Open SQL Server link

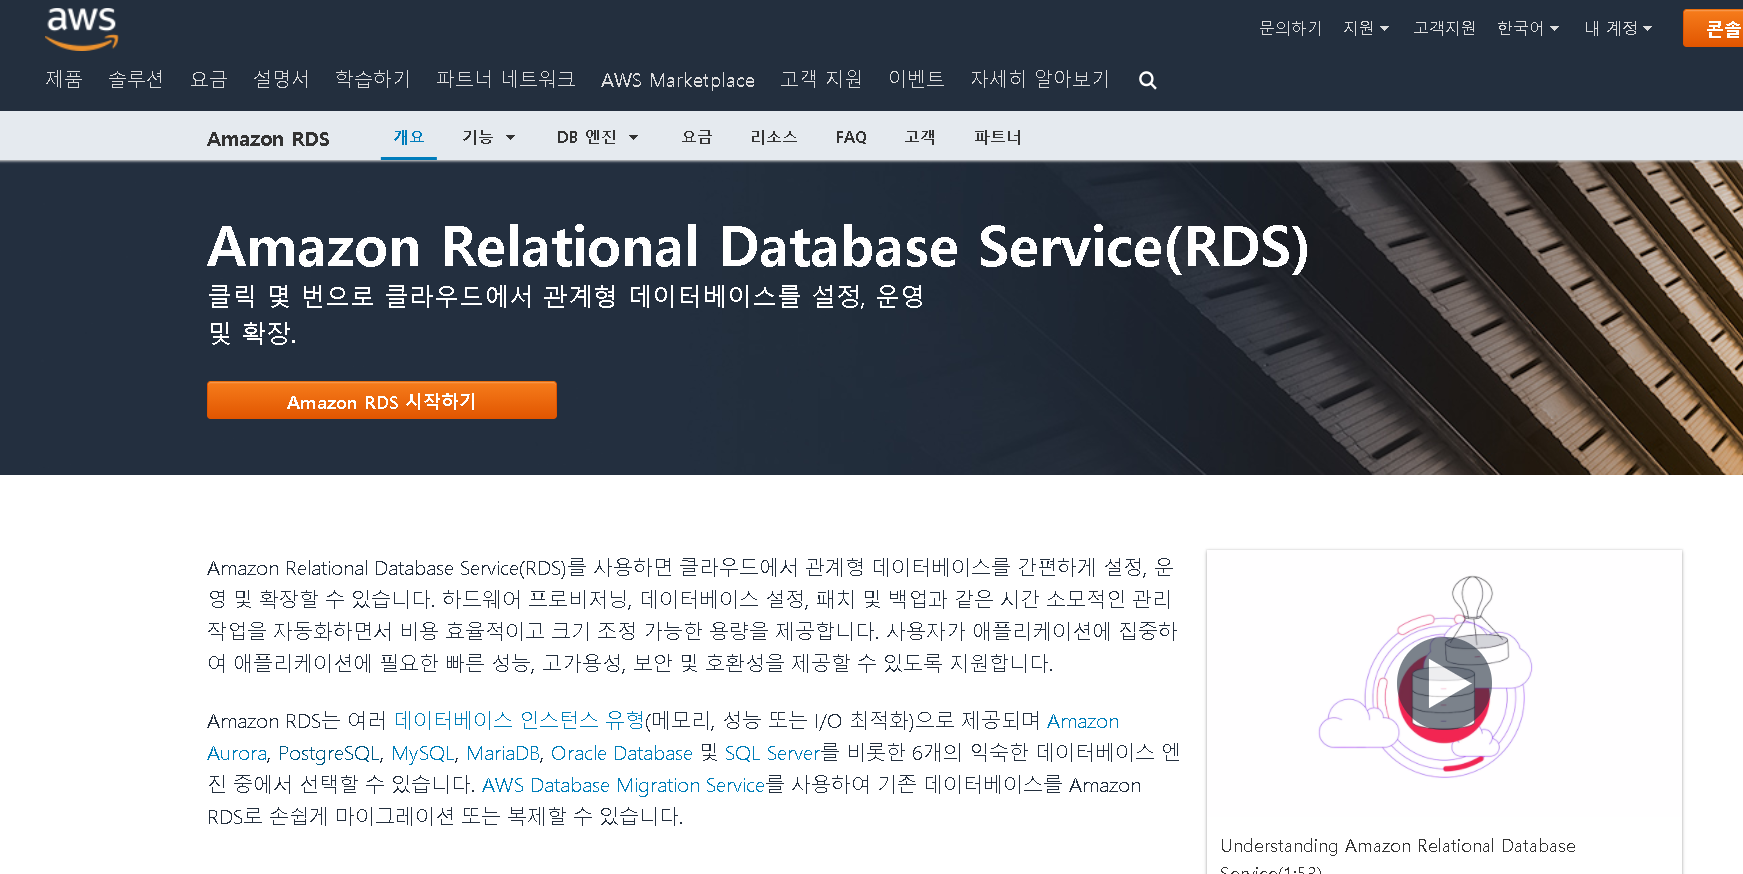[772, 753]
